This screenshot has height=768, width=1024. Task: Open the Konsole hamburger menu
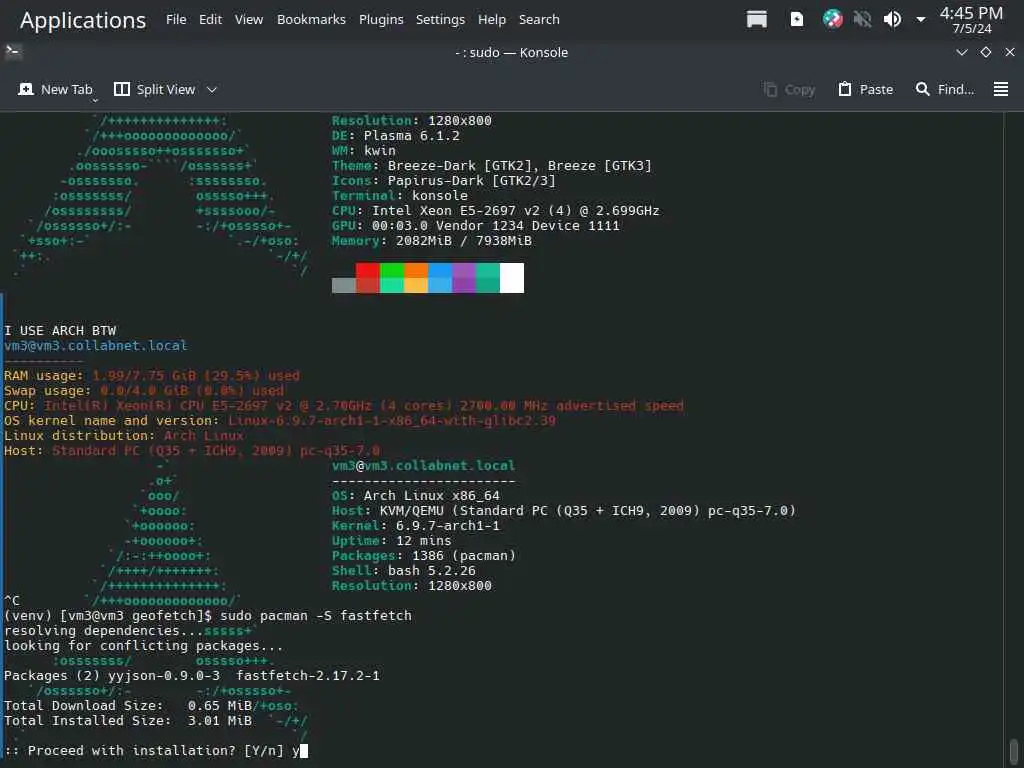point(1000,89)
